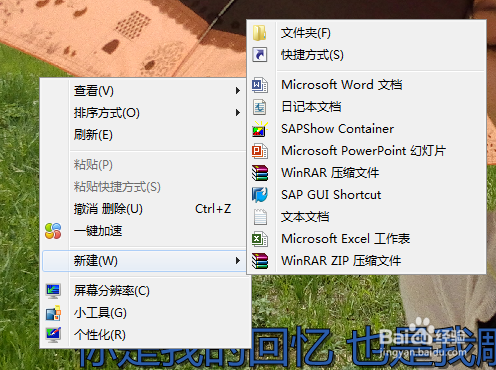This screenshot has width=496, height=370.
Task: Select the greyed 粘贴快捷方式(S) entry
Action: click(x=143, y=187)
